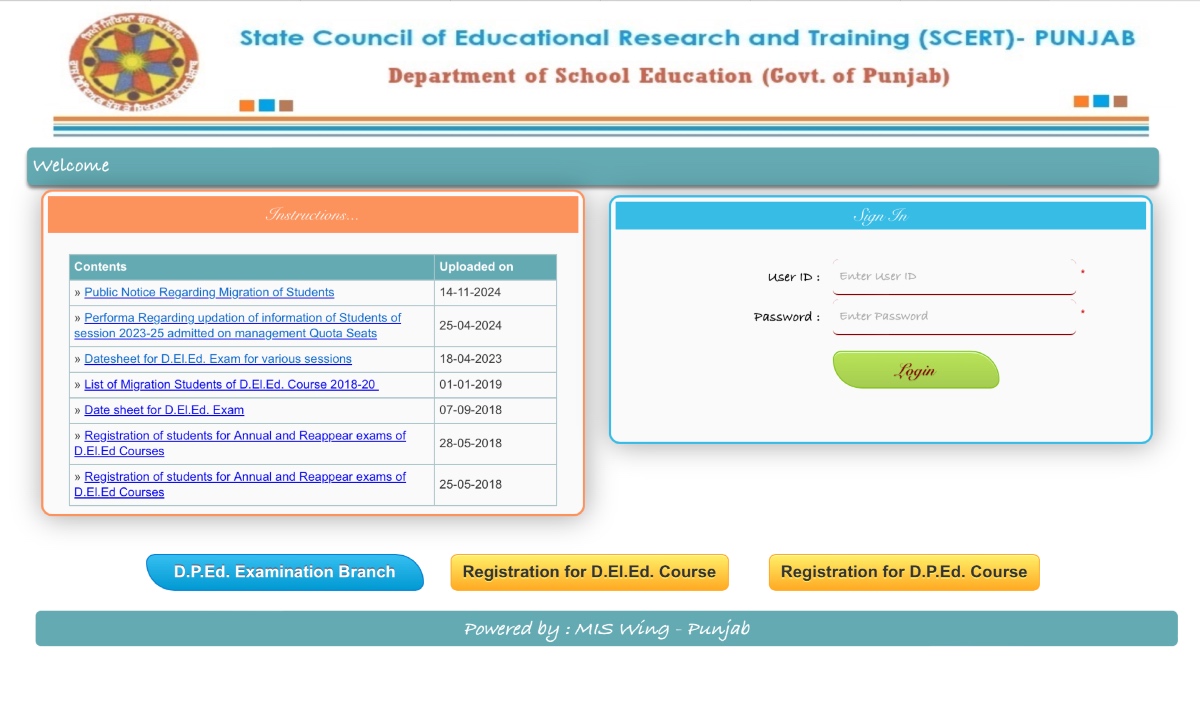Open Public Notice Regarding Migration of Students
This screenshot has width=1200, height=720.
coord(209,293)
